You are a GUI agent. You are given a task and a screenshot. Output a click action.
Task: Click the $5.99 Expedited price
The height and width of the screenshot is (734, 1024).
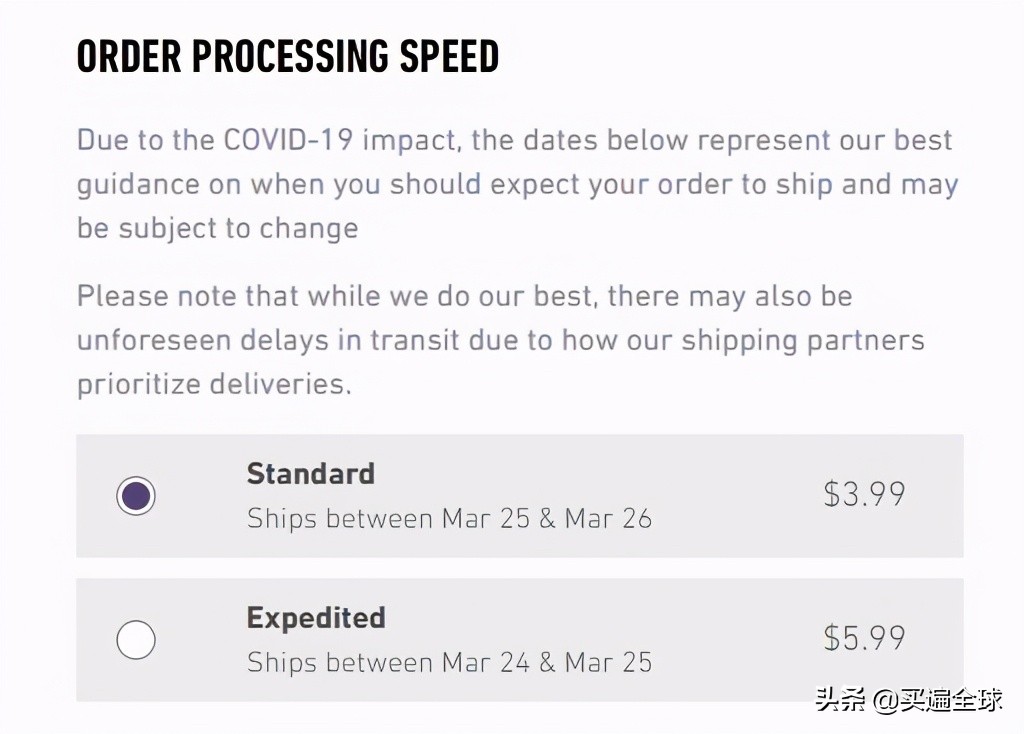(864, 638)
